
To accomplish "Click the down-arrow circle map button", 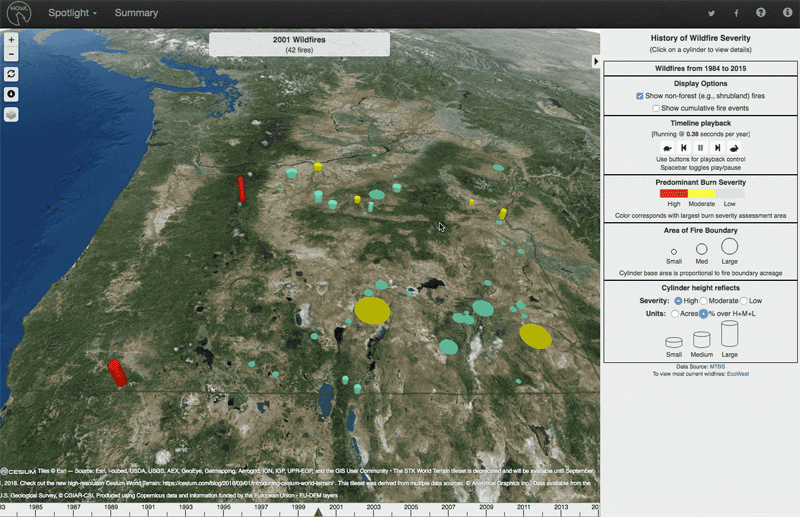I will [11, 94].
